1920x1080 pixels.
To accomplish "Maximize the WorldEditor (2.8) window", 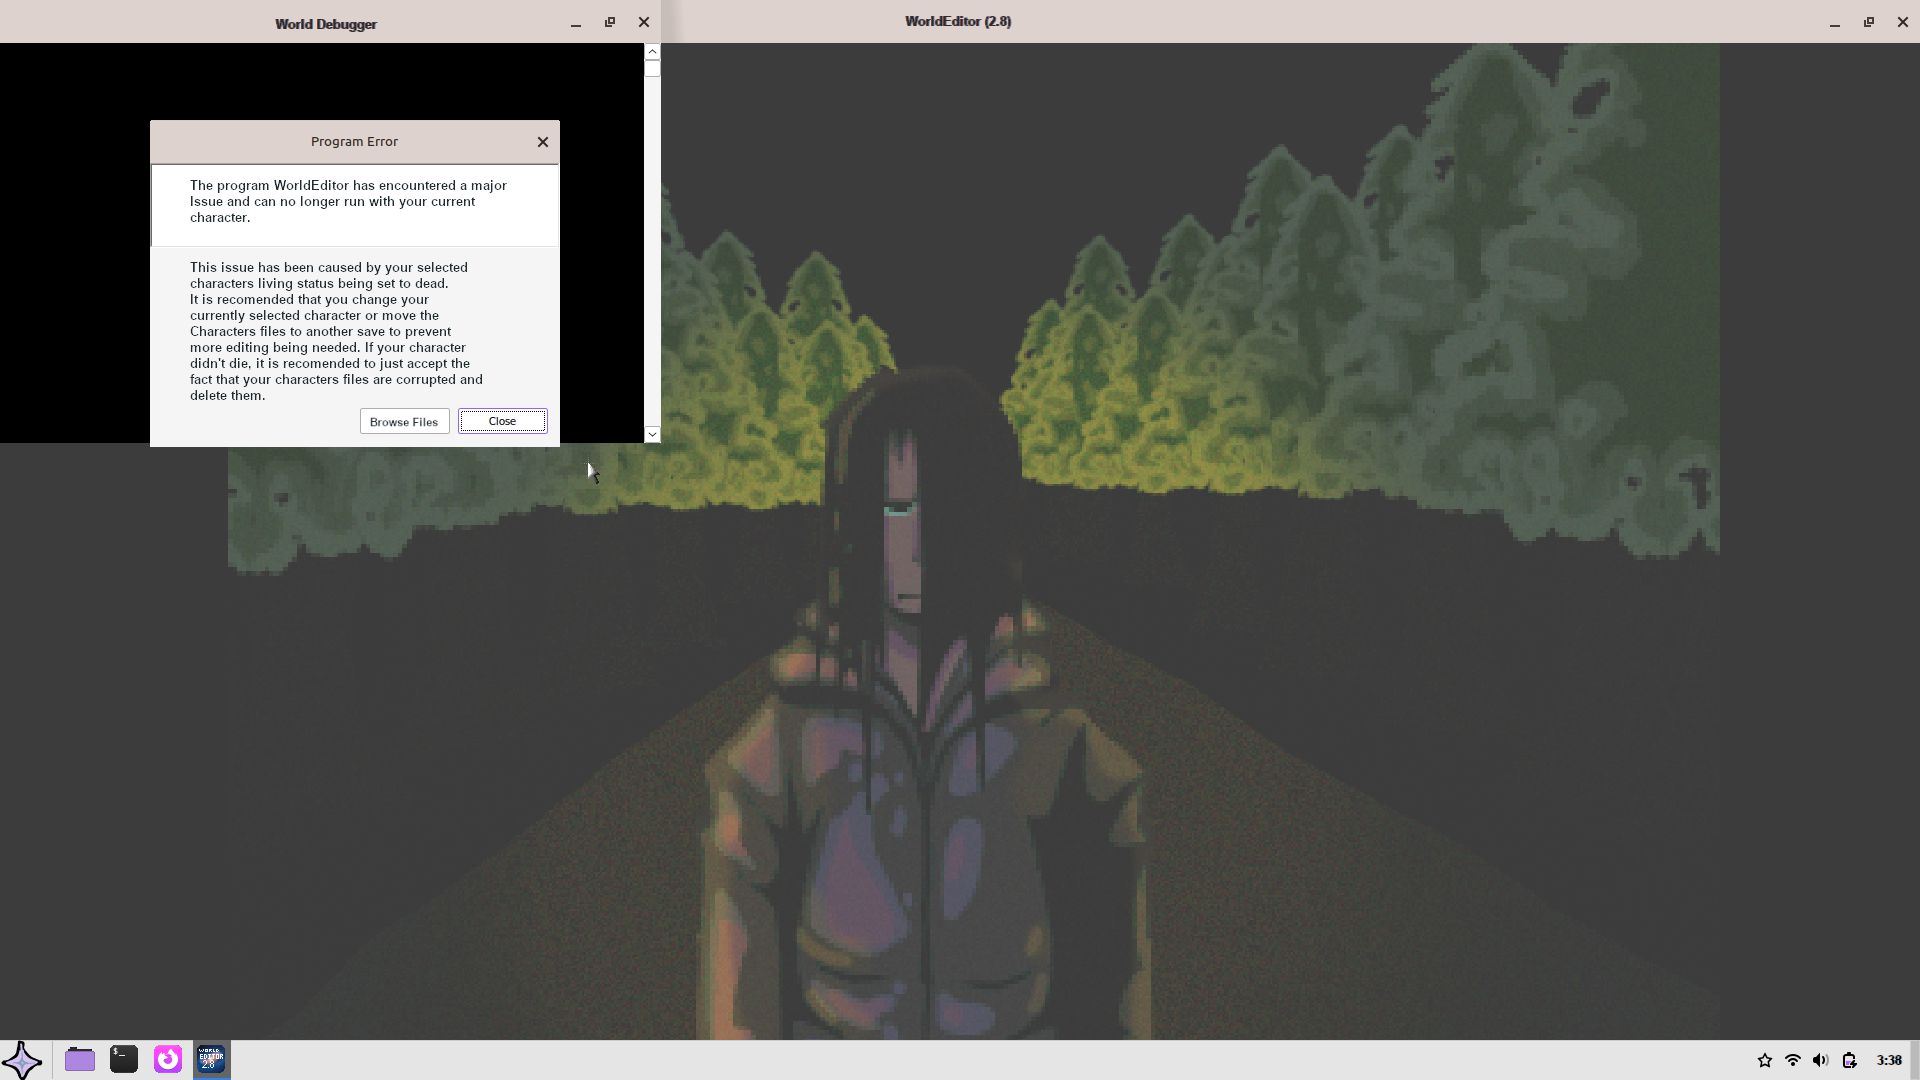I will click(1869, 22).
